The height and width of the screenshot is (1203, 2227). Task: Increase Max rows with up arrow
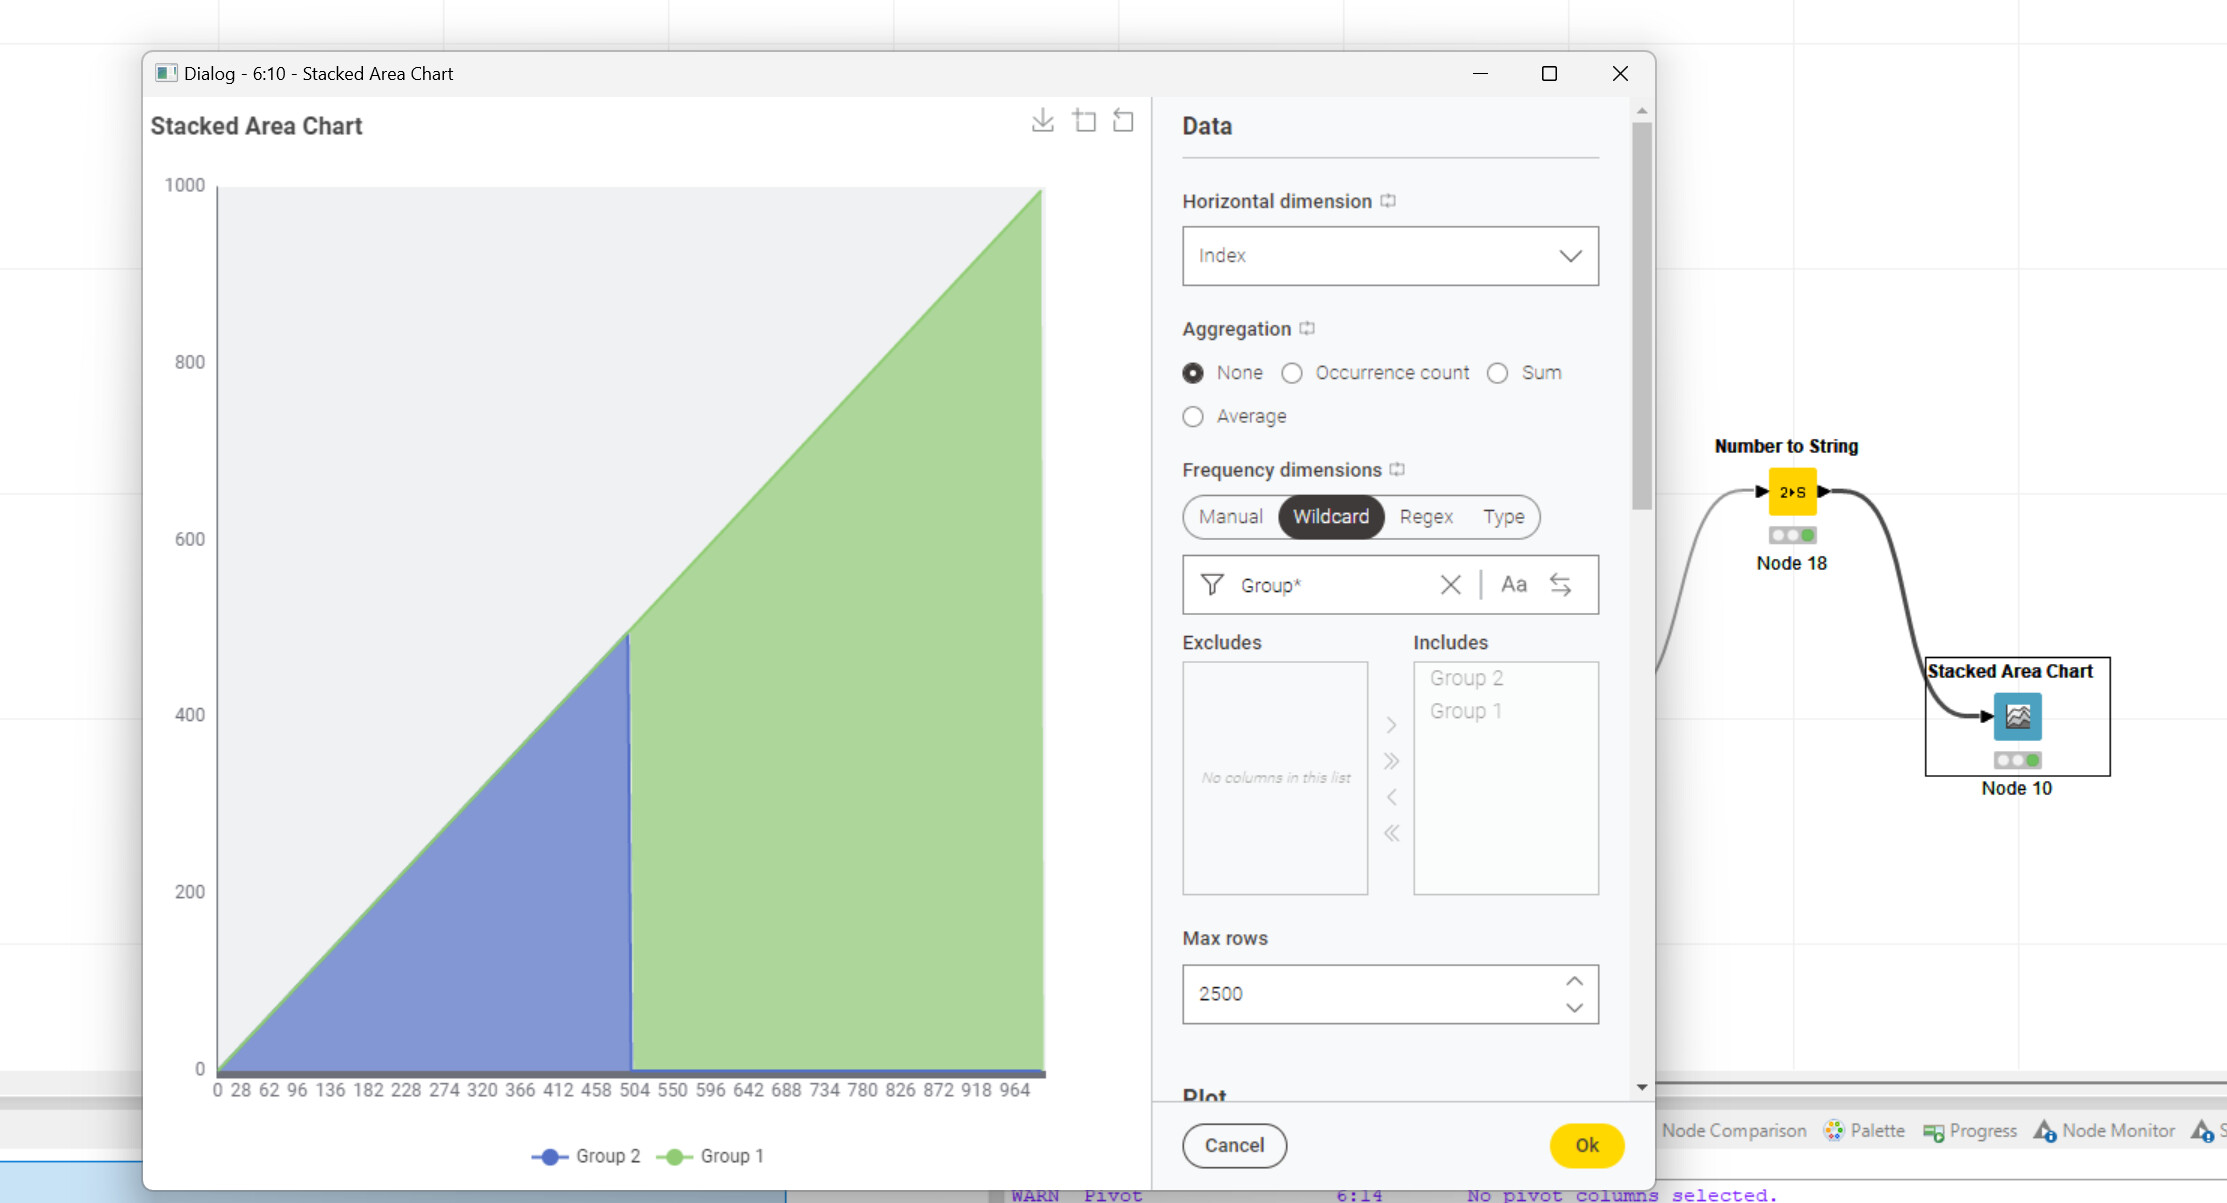[1574, 981]
